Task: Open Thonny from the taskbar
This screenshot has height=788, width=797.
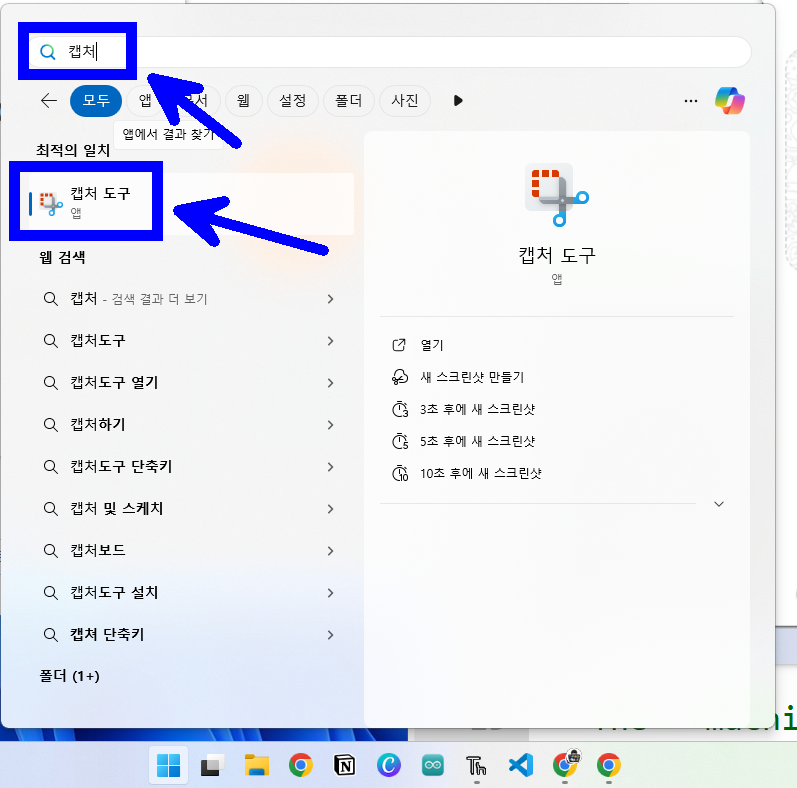Action: click(476, 765)
